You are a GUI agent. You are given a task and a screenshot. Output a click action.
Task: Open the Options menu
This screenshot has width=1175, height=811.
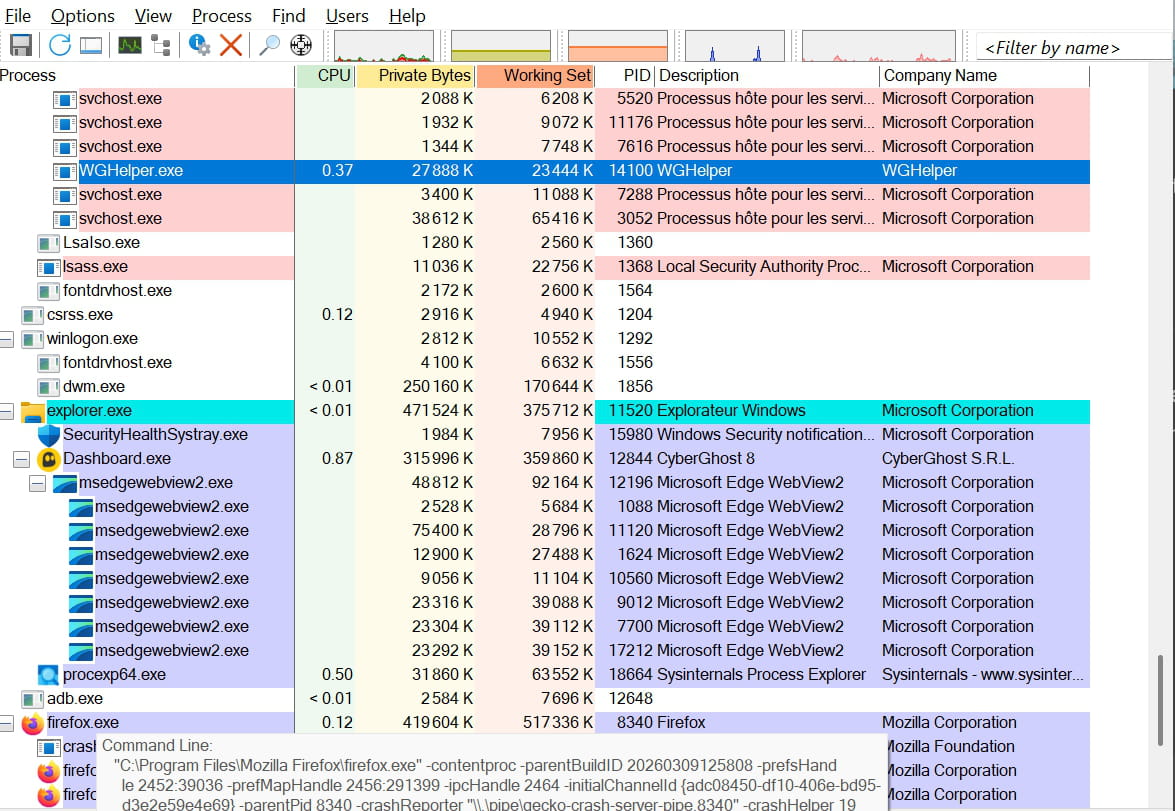click(83, 16)
